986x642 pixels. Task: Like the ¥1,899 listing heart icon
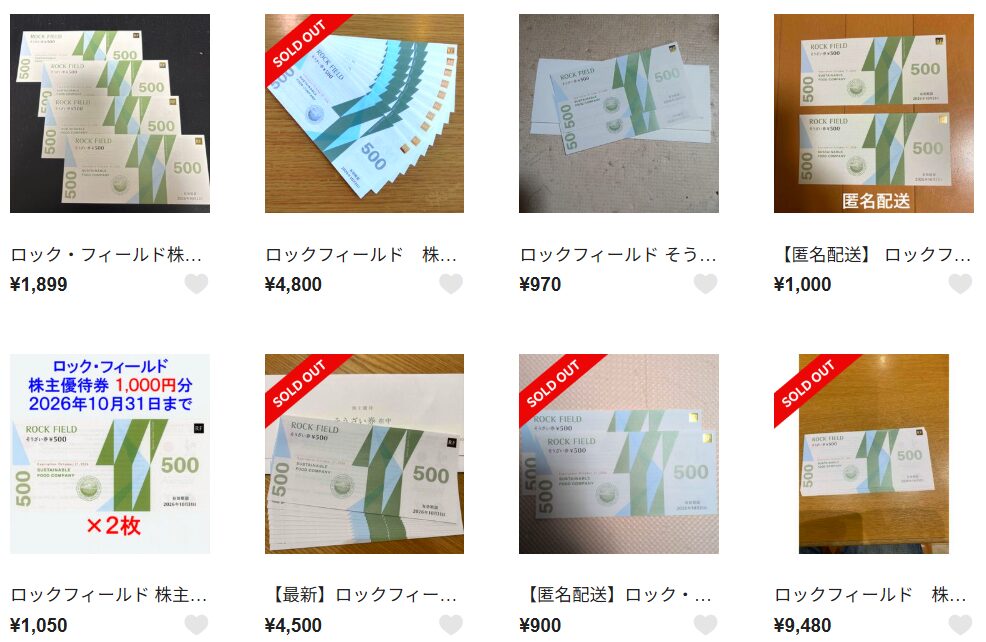(196, 284)
